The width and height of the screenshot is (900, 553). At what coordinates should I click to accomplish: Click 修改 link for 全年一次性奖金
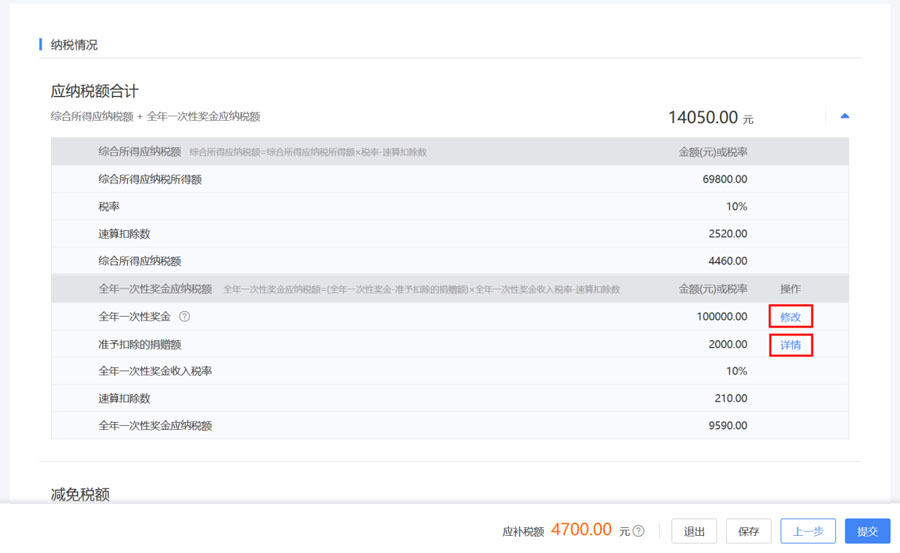coord(790,317)
